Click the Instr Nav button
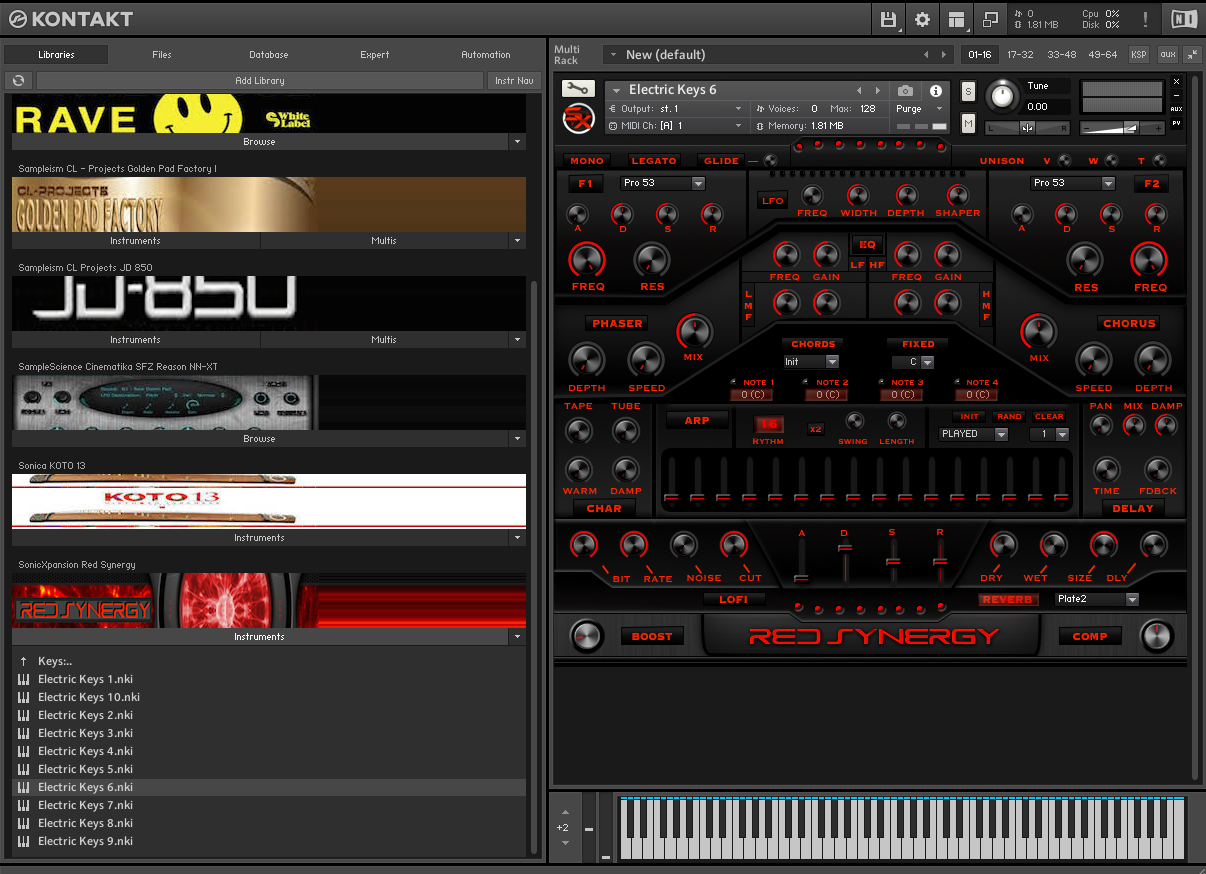This screenshot has height=874, width=1206. (514, 80)
